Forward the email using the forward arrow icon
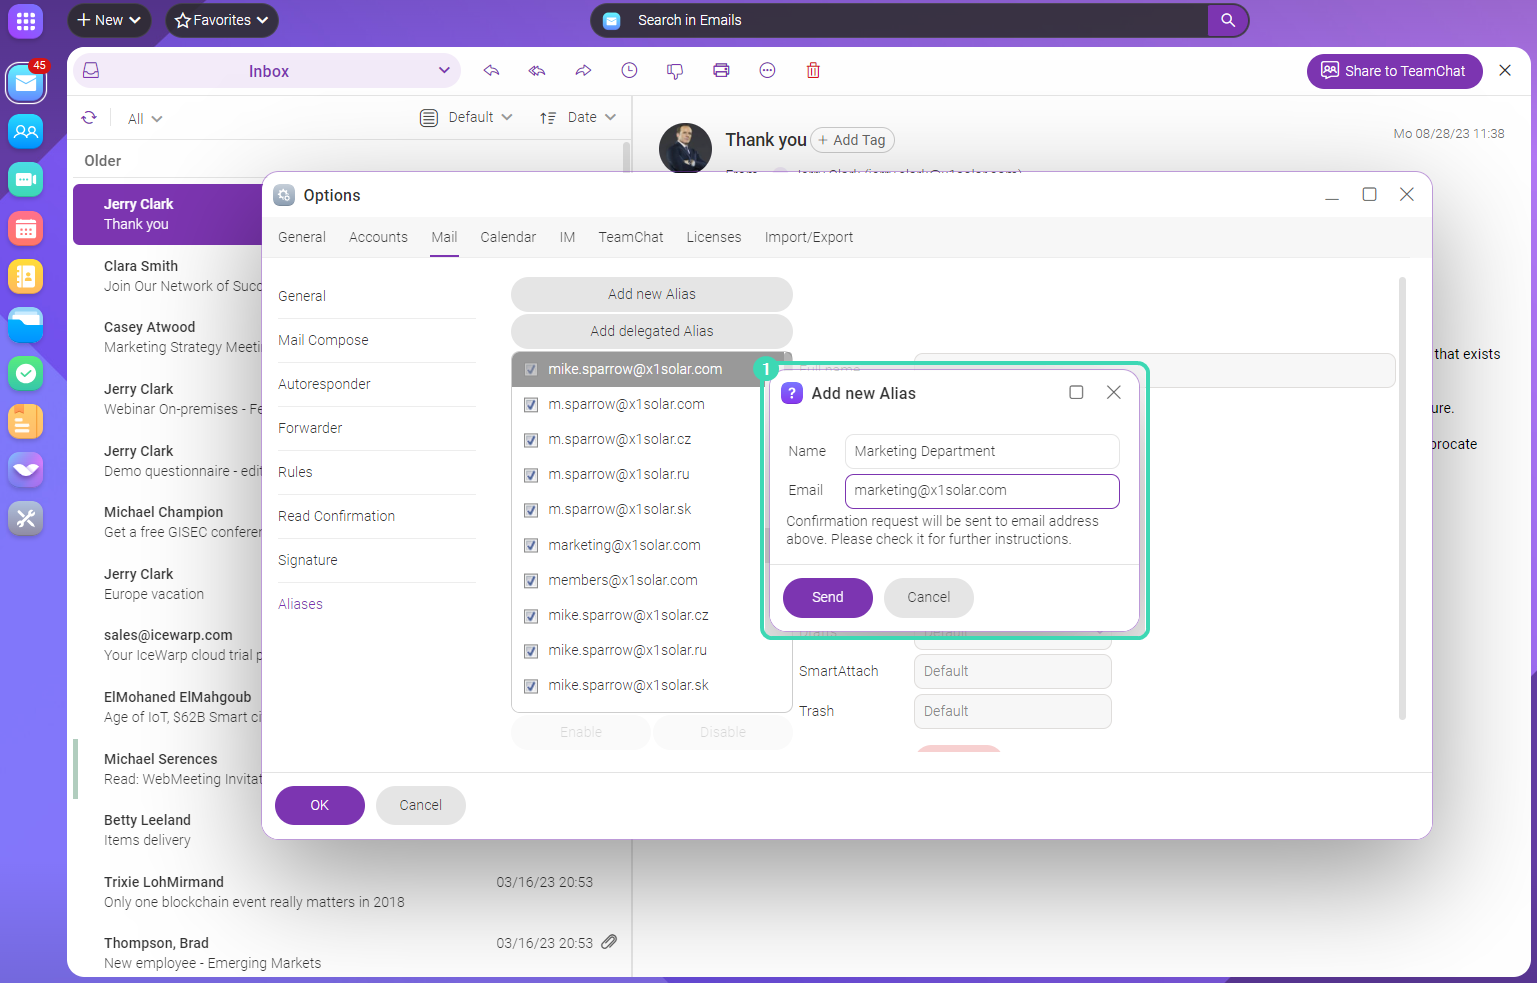The image size is (1537, 983). click(x=583, y=70)
